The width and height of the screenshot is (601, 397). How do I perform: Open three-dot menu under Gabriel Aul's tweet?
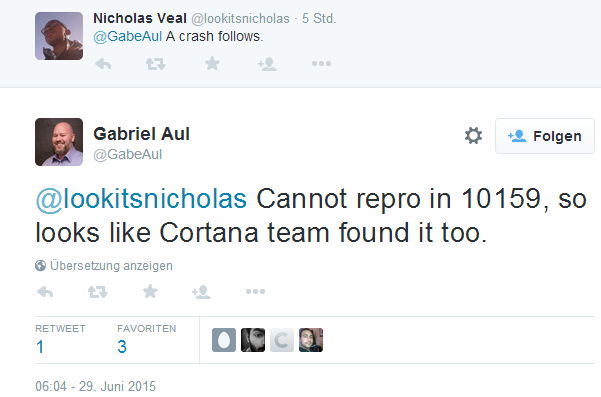click(255, 292)
